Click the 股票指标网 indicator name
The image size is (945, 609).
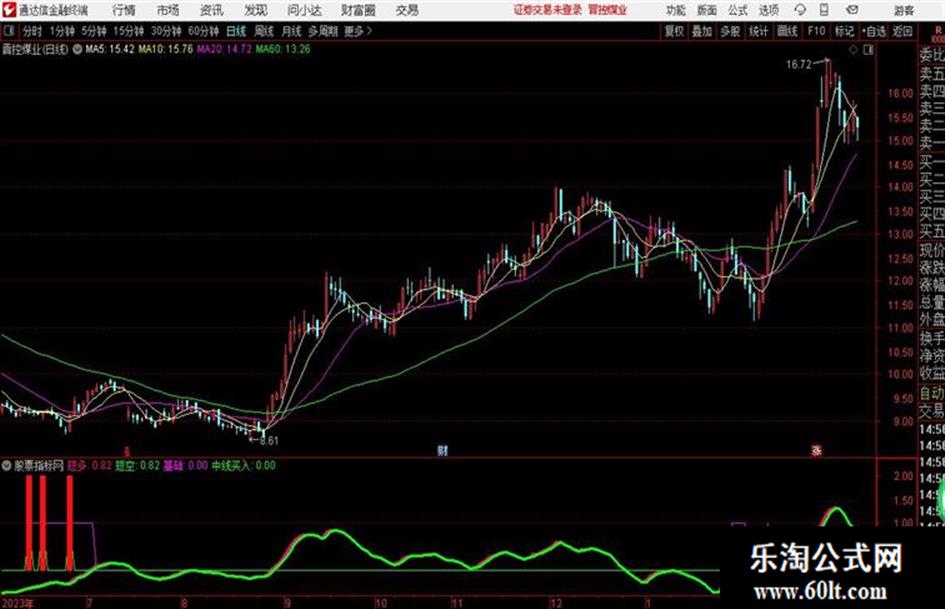tap(39, 465)
